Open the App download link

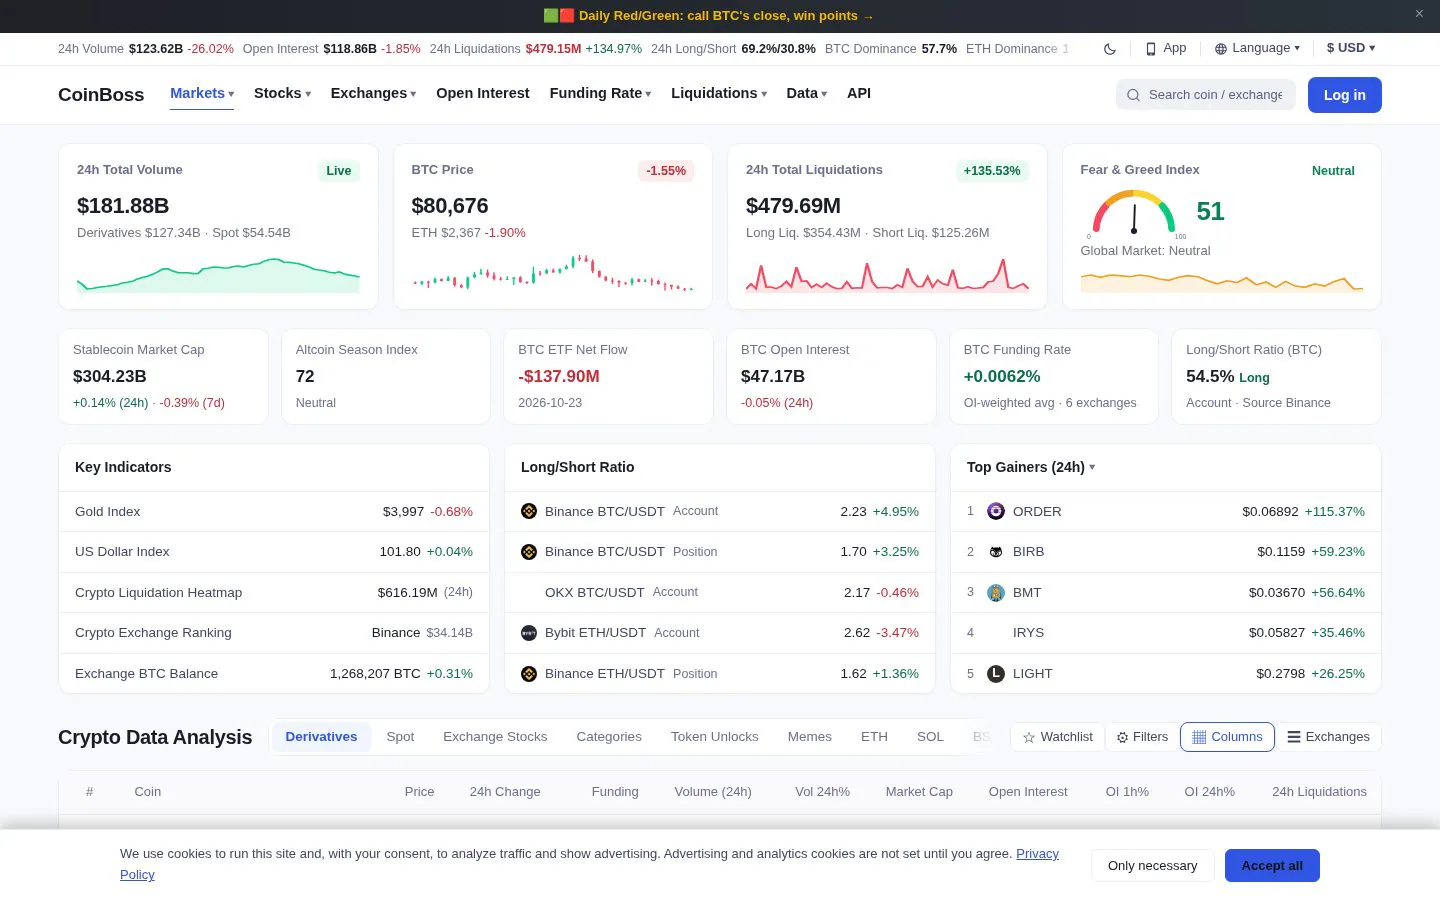coord(1166,48)
